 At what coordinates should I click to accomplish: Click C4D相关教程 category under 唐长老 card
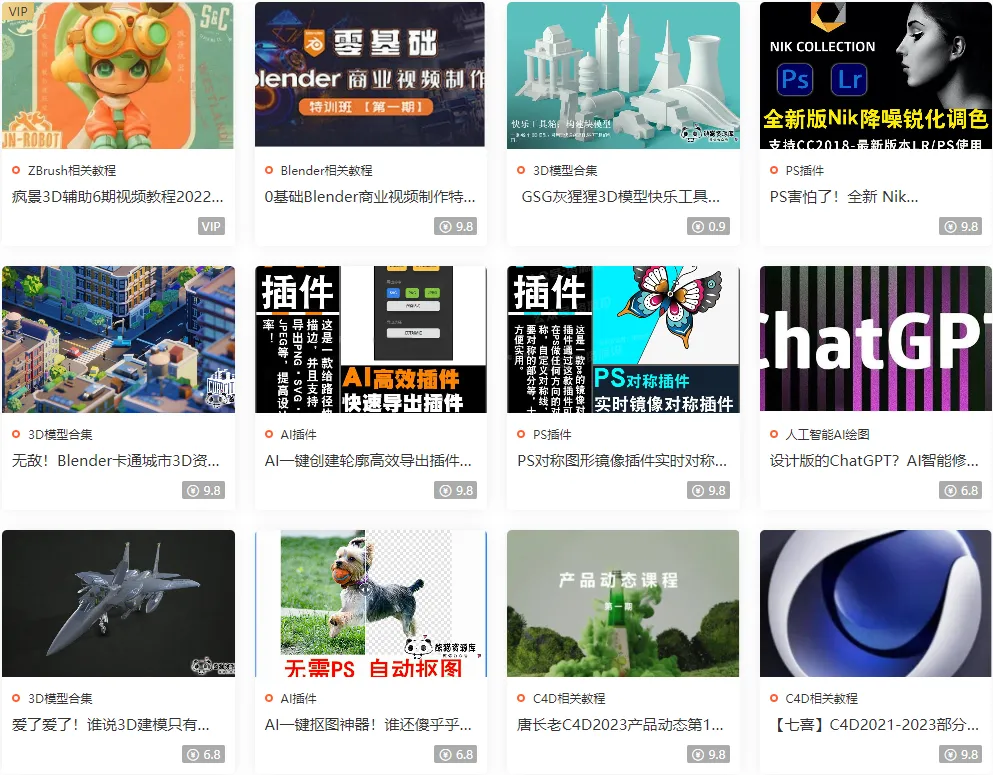point(569,698)
